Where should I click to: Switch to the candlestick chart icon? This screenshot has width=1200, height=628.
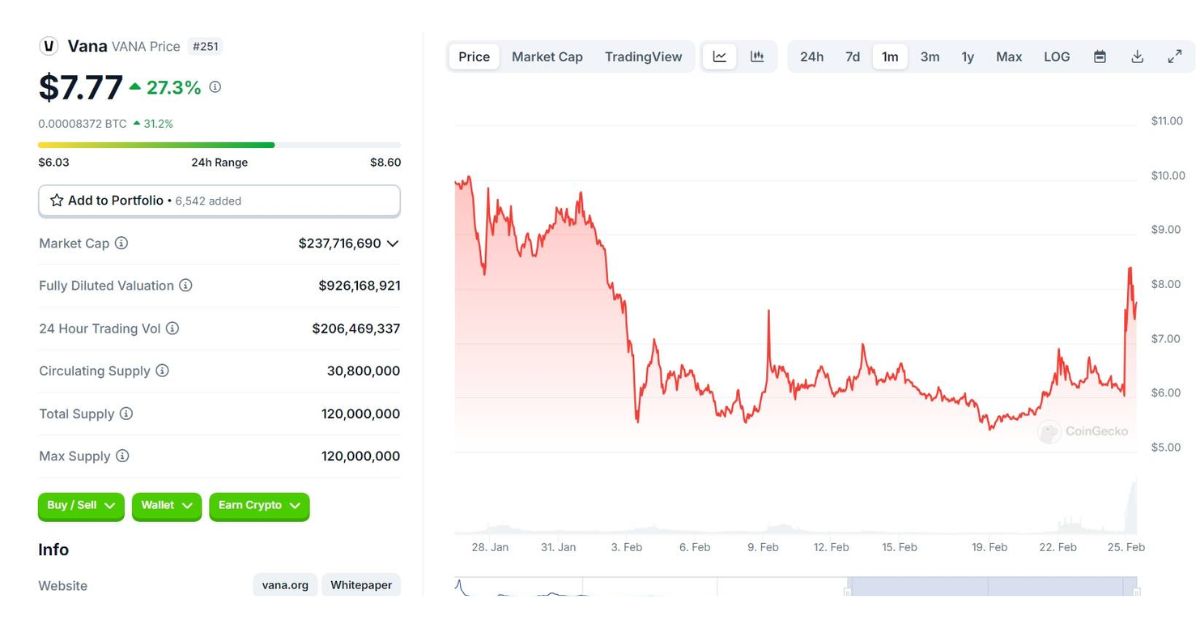pyautogui.click(x=757, y=57)
